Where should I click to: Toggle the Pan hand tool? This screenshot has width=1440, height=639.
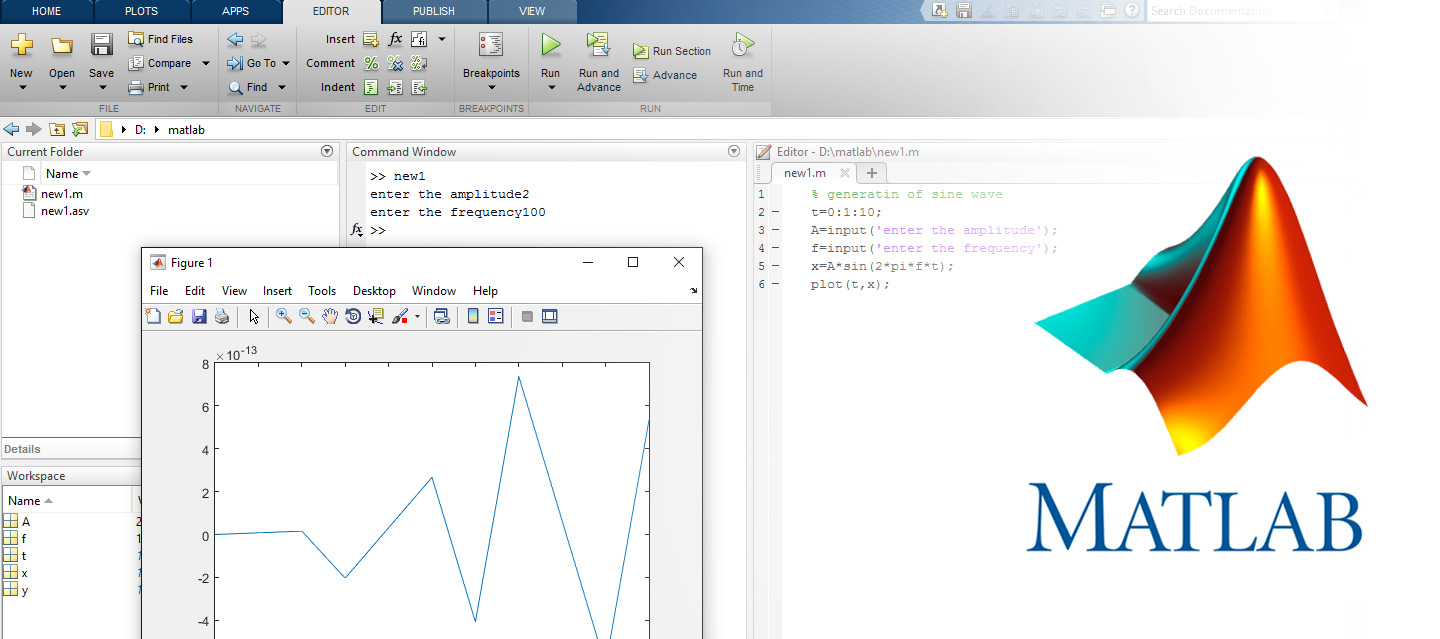[330, 316]
